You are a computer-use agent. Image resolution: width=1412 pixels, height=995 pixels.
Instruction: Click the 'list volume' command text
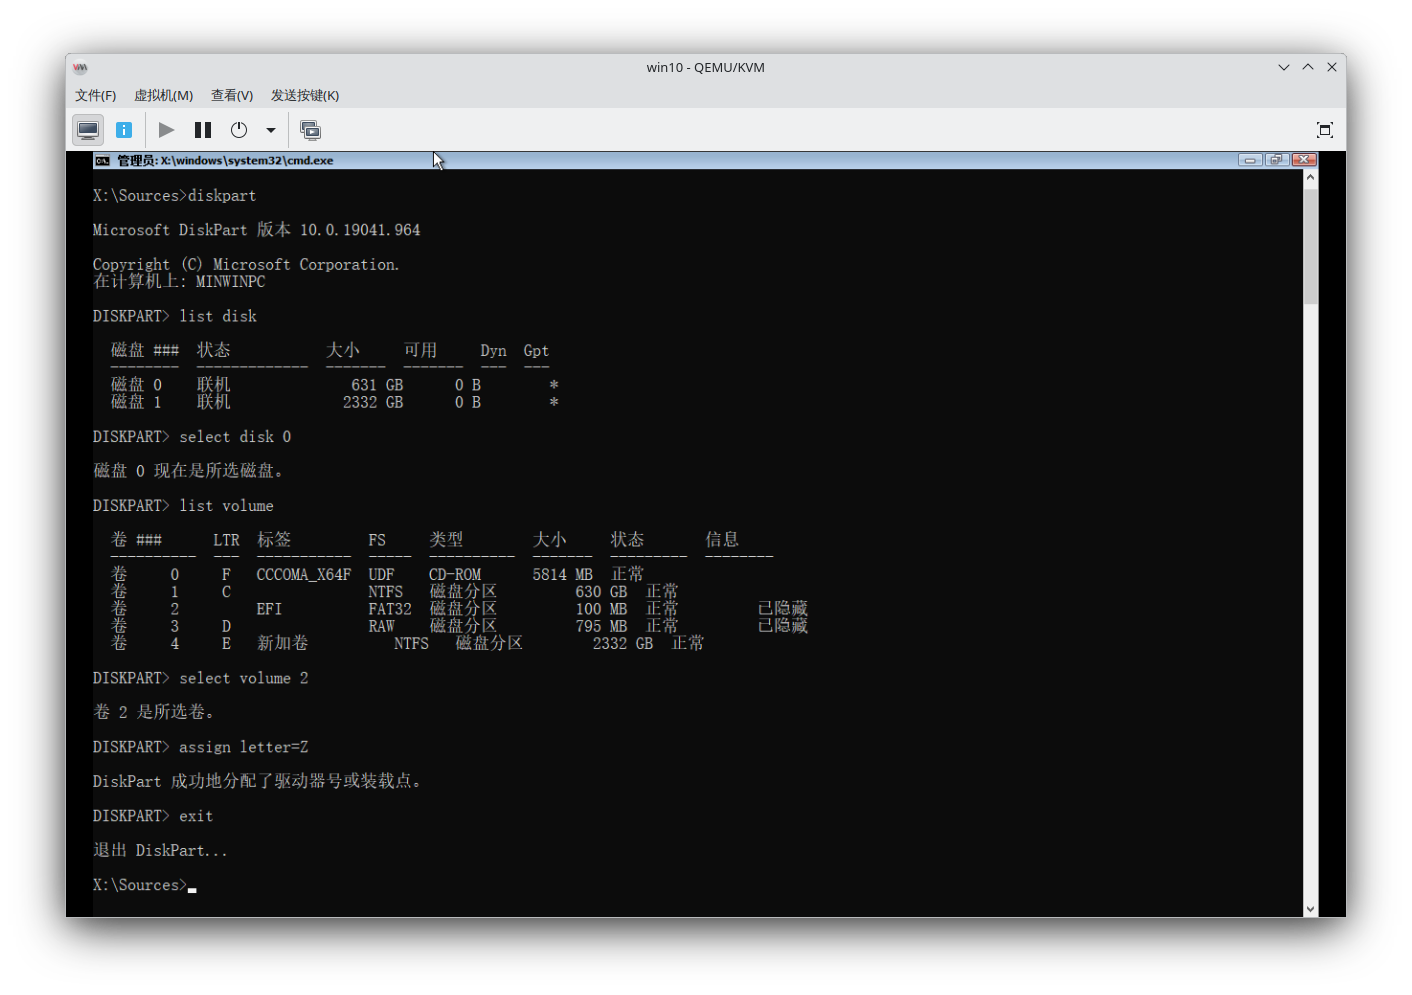coord(226,506)
